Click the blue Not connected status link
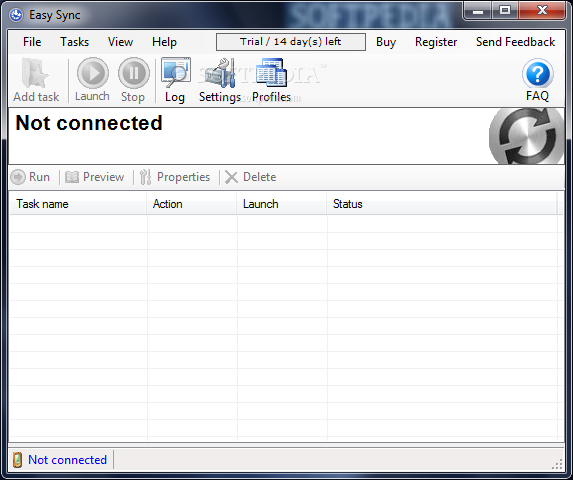This screenshot has height=480, width=573. tap(67, 460)
